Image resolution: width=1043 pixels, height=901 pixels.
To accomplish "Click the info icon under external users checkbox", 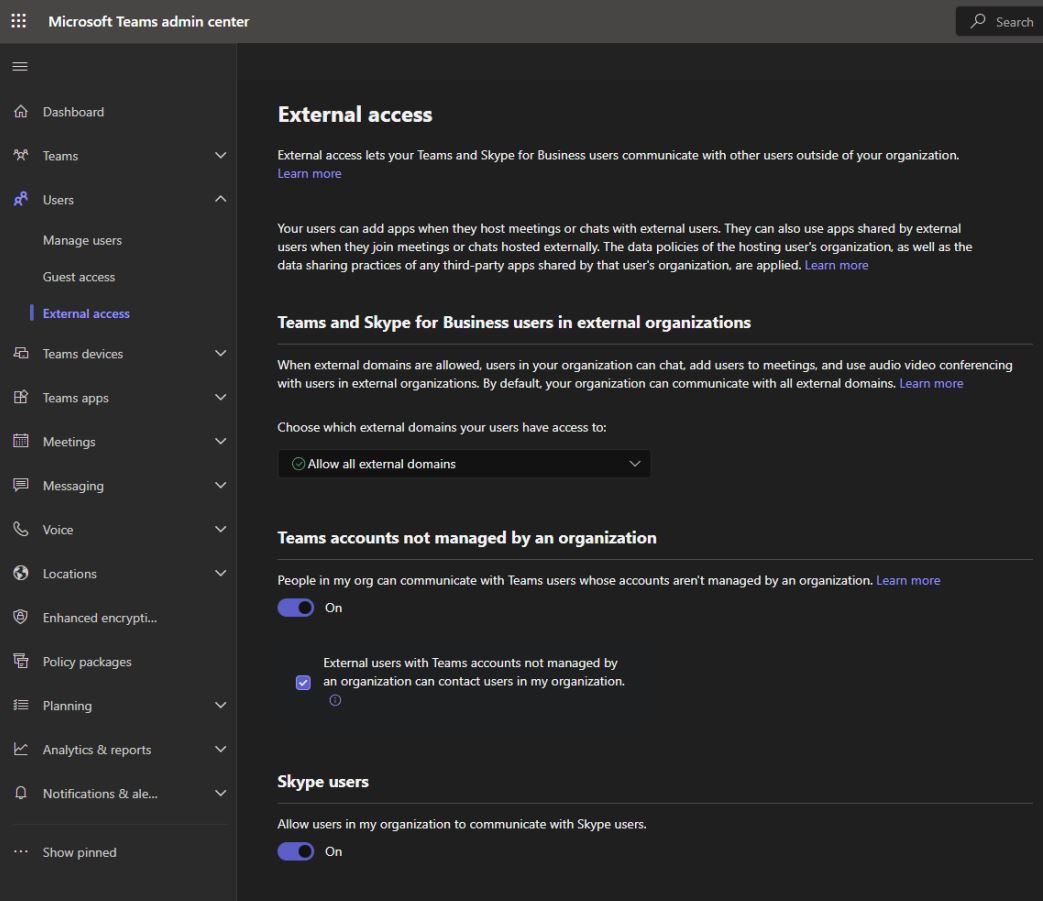I will click(x=335, y=700).
